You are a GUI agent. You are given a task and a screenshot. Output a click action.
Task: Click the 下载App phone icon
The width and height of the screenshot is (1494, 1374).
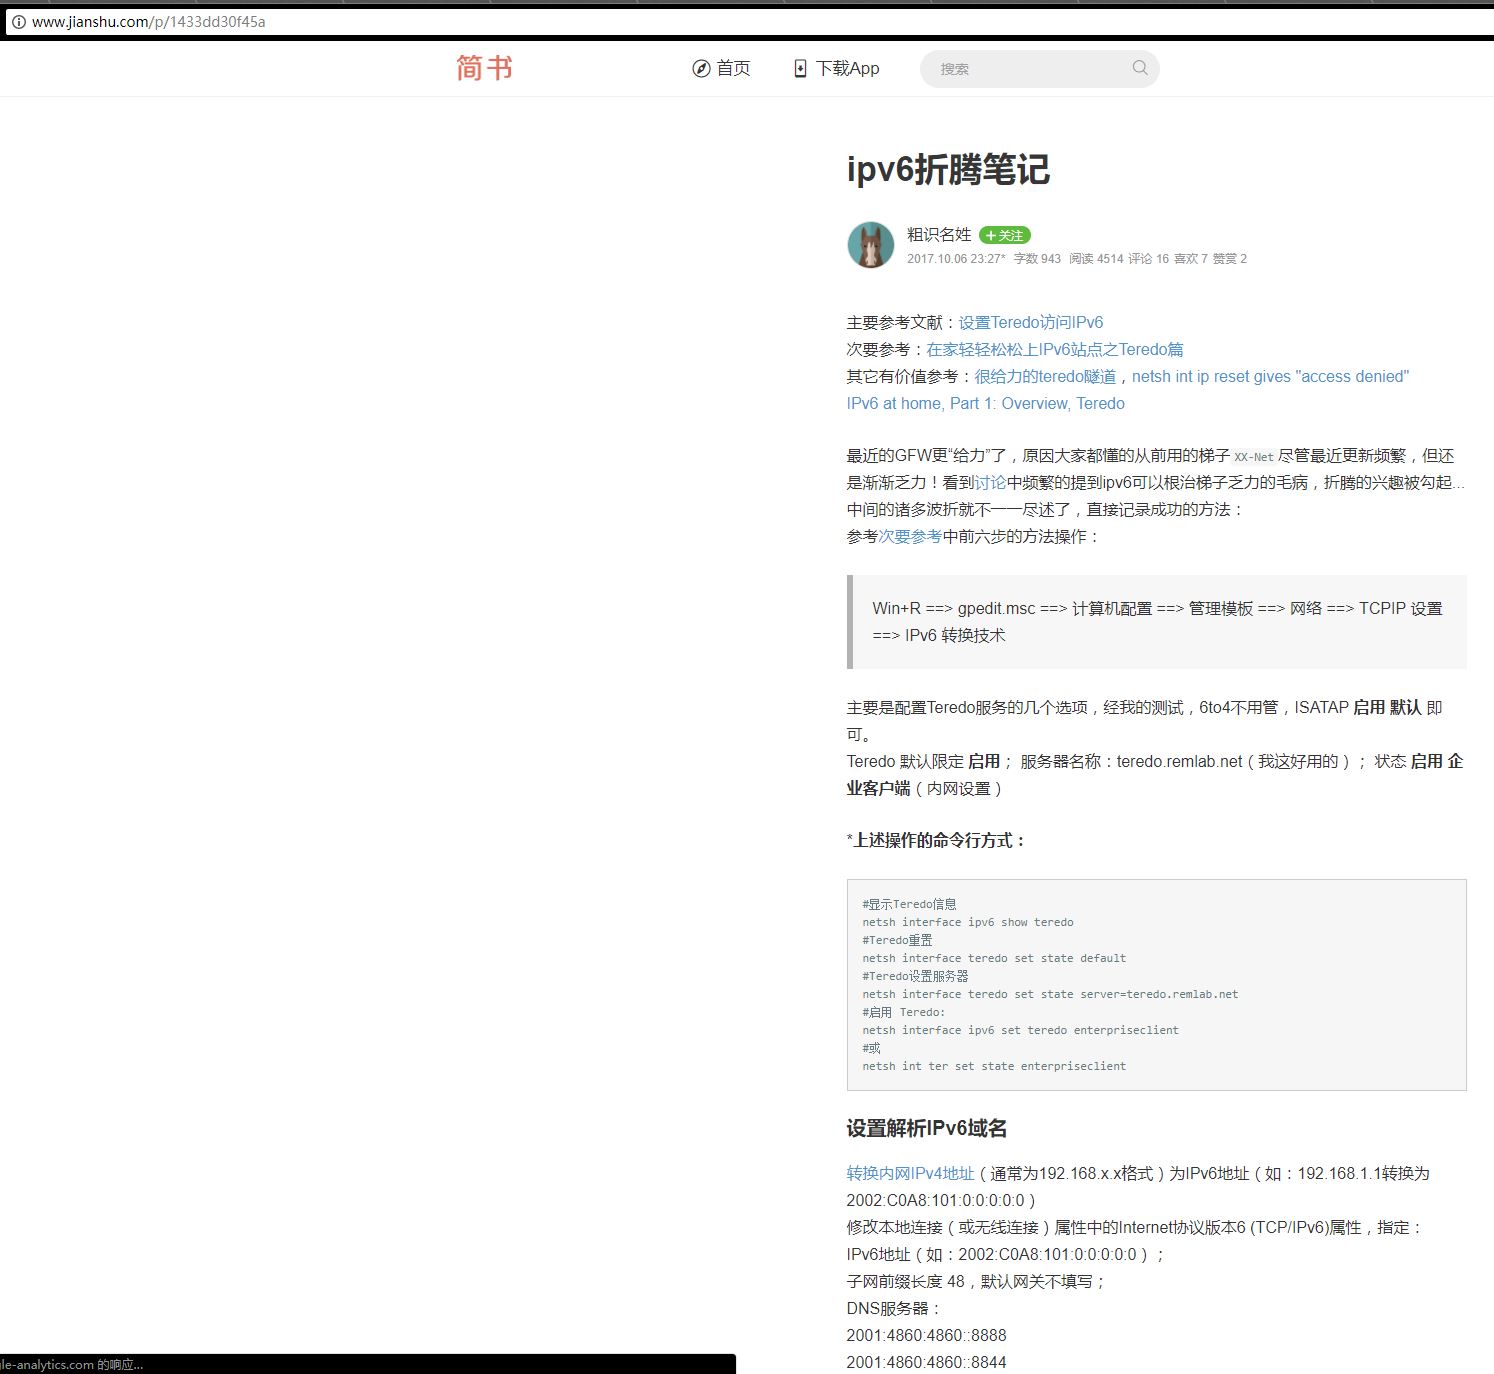[801, 68]
